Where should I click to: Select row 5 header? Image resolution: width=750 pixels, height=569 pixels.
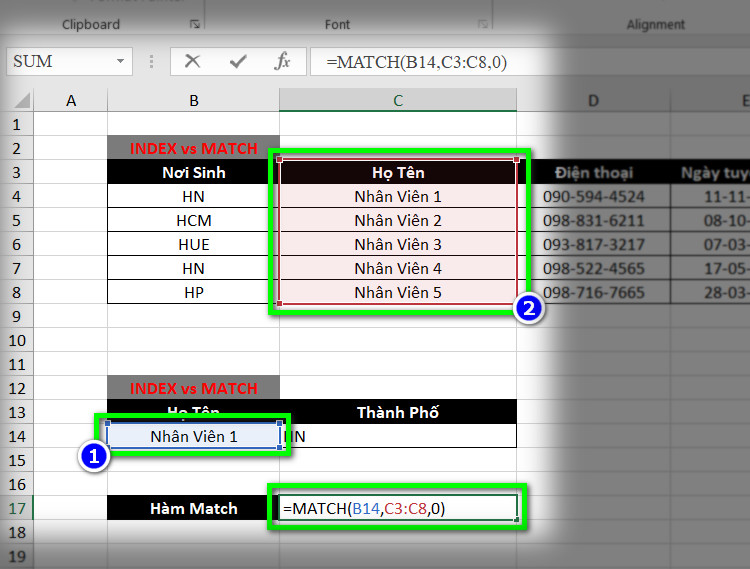(x=17, y=220)
